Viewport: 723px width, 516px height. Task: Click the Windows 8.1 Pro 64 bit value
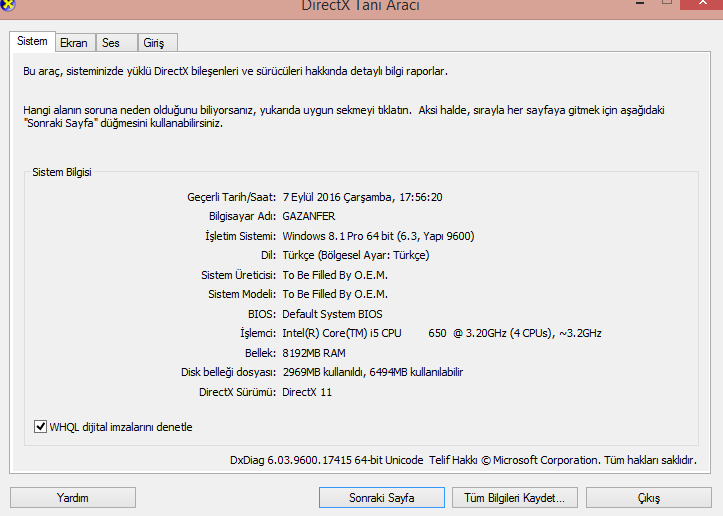[378, 236]
